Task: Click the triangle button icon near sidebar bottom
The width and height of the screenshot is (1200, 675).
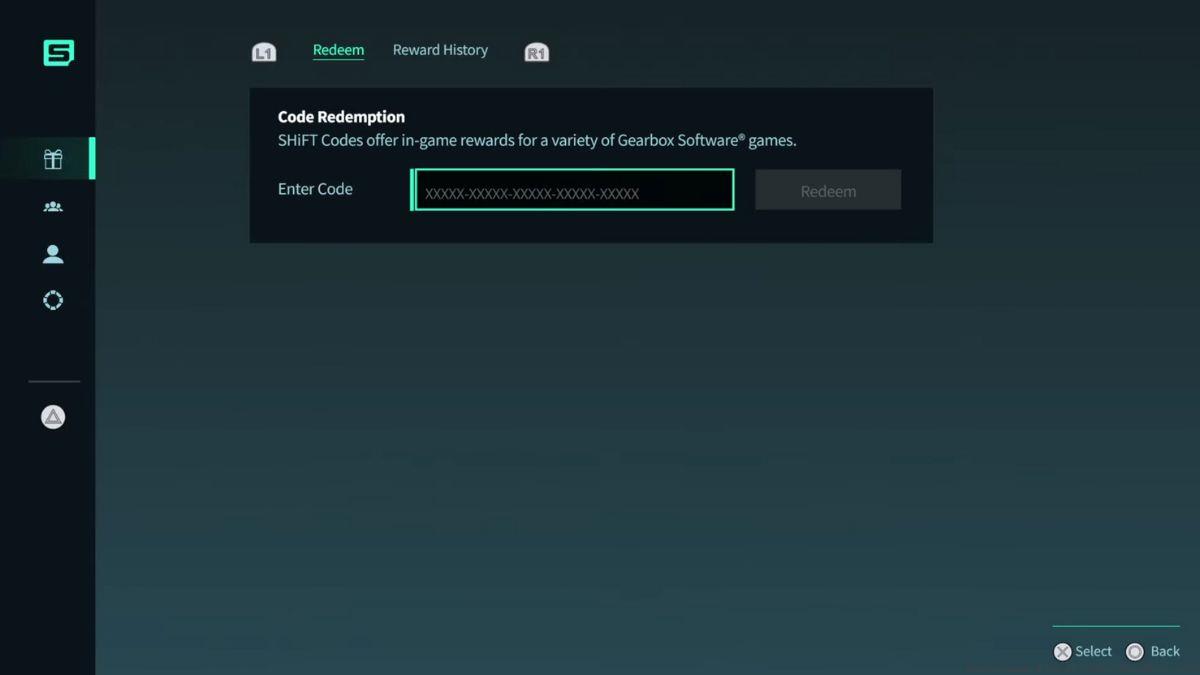Action: tap(54, 416)
